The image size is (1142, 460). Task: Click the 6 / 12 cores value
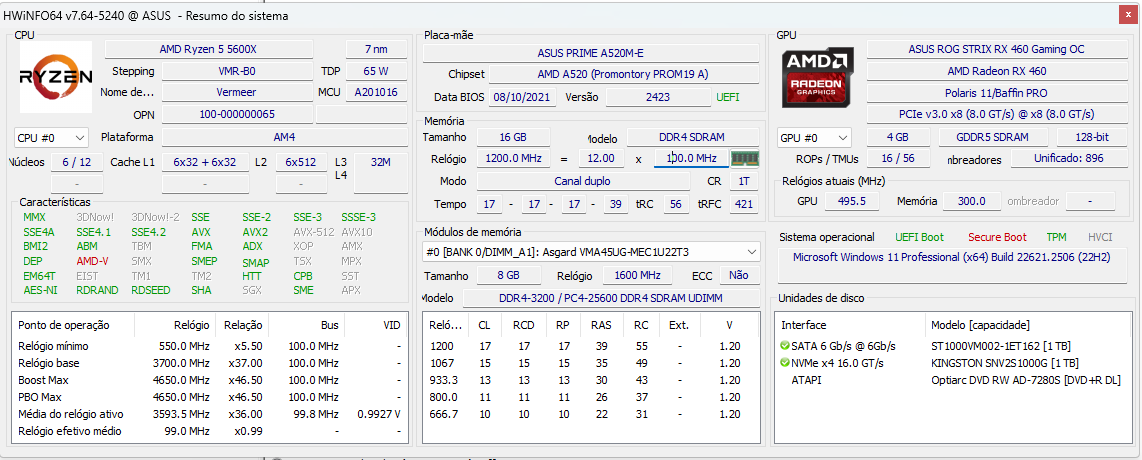(x=76, y=162)
